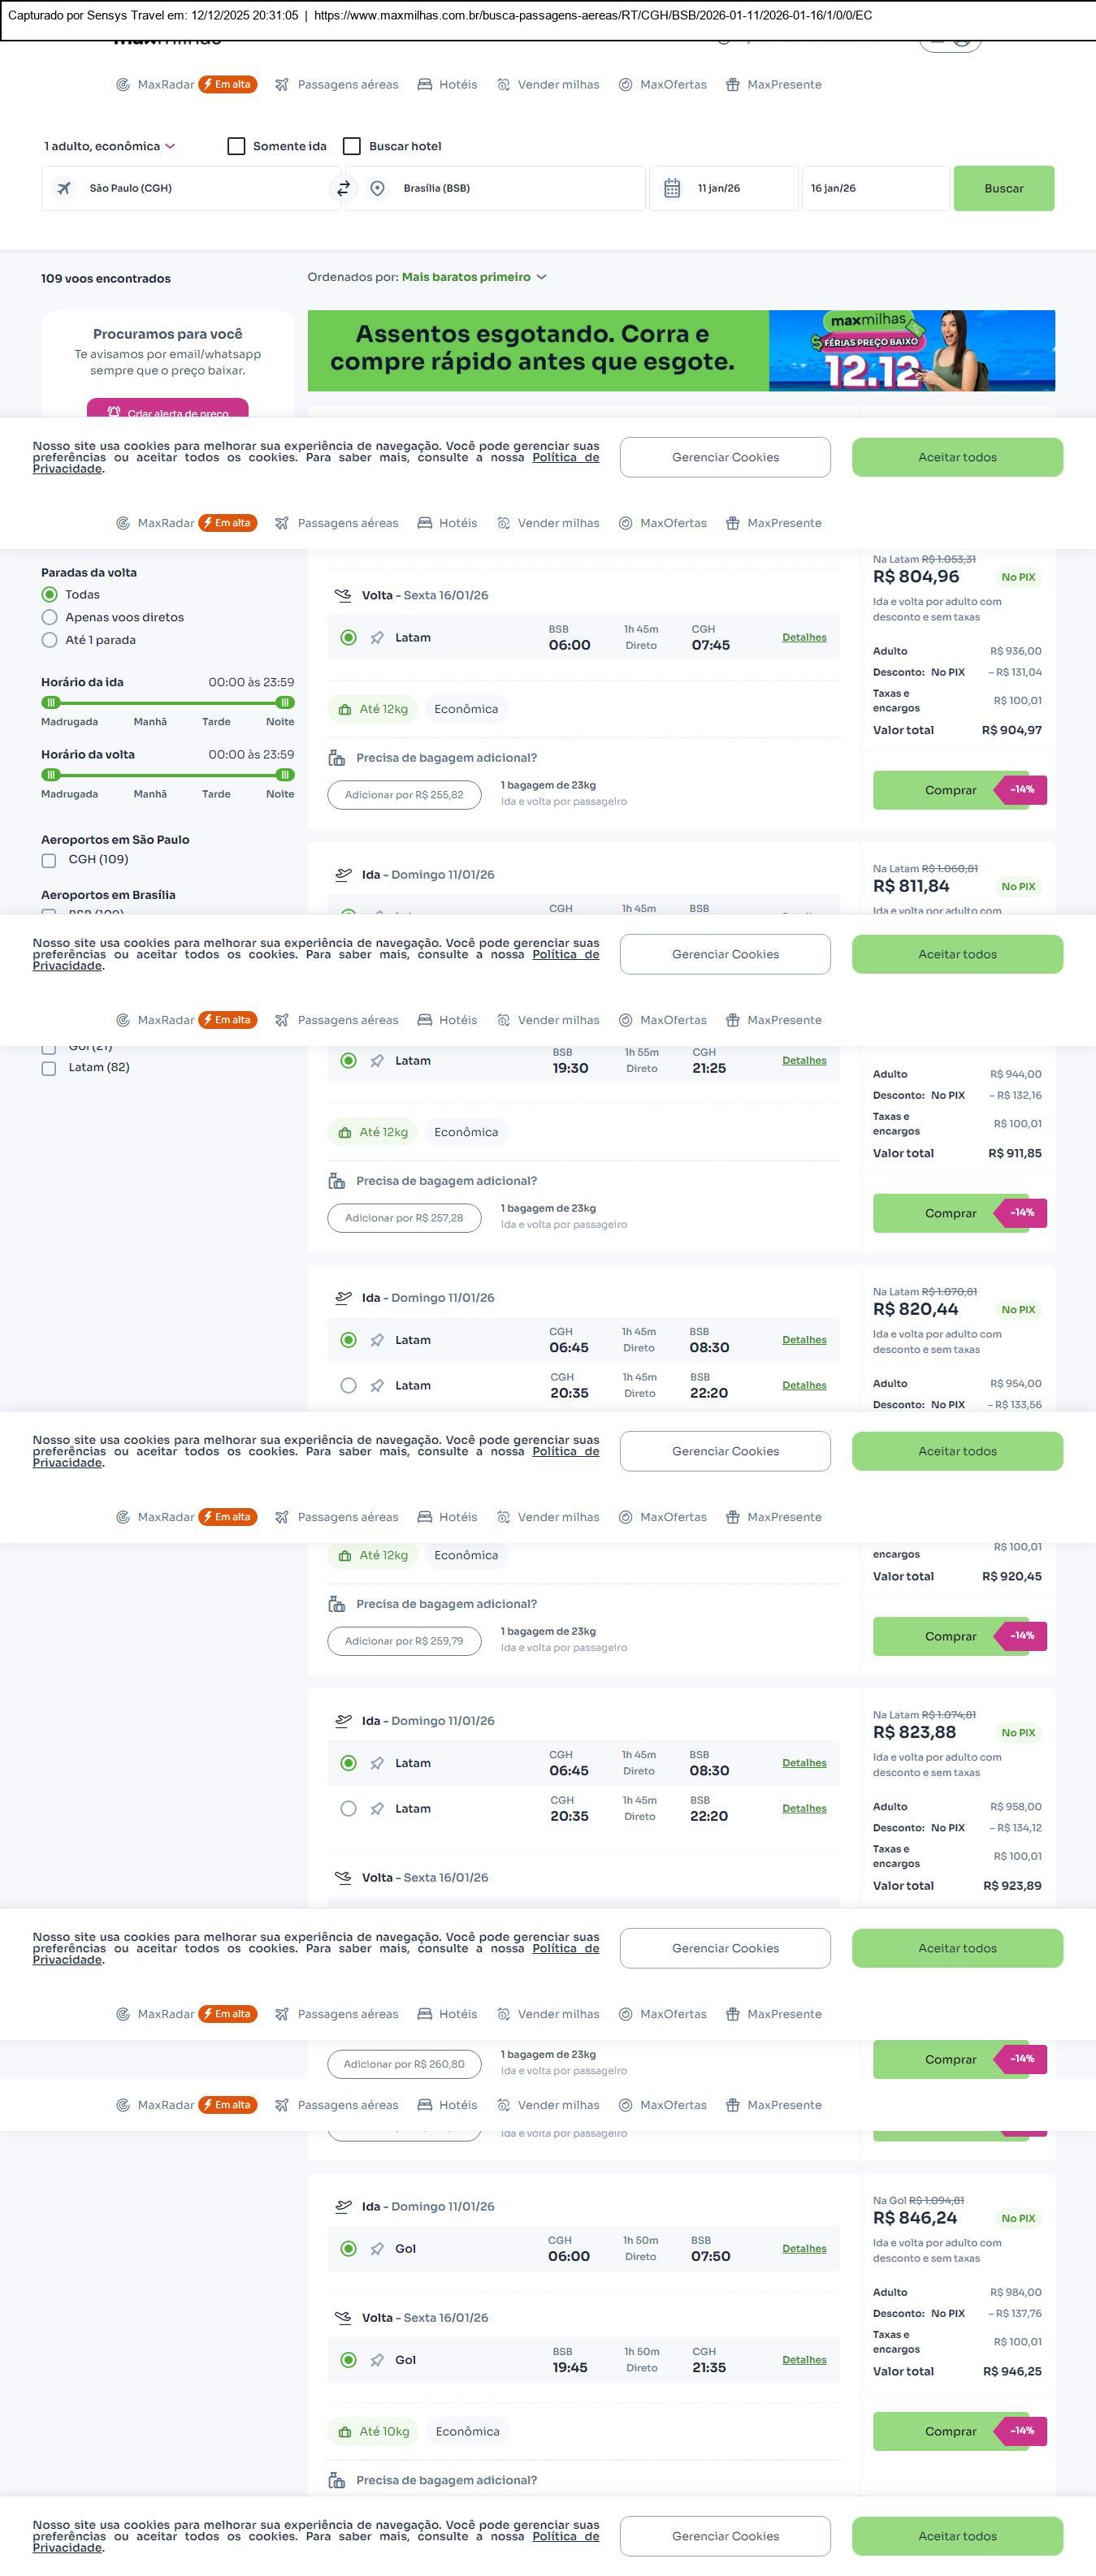Click the MaxRadar radar icon in top navigation
The height and width of the screenshot is (2576, 1096).
point(123,85)
